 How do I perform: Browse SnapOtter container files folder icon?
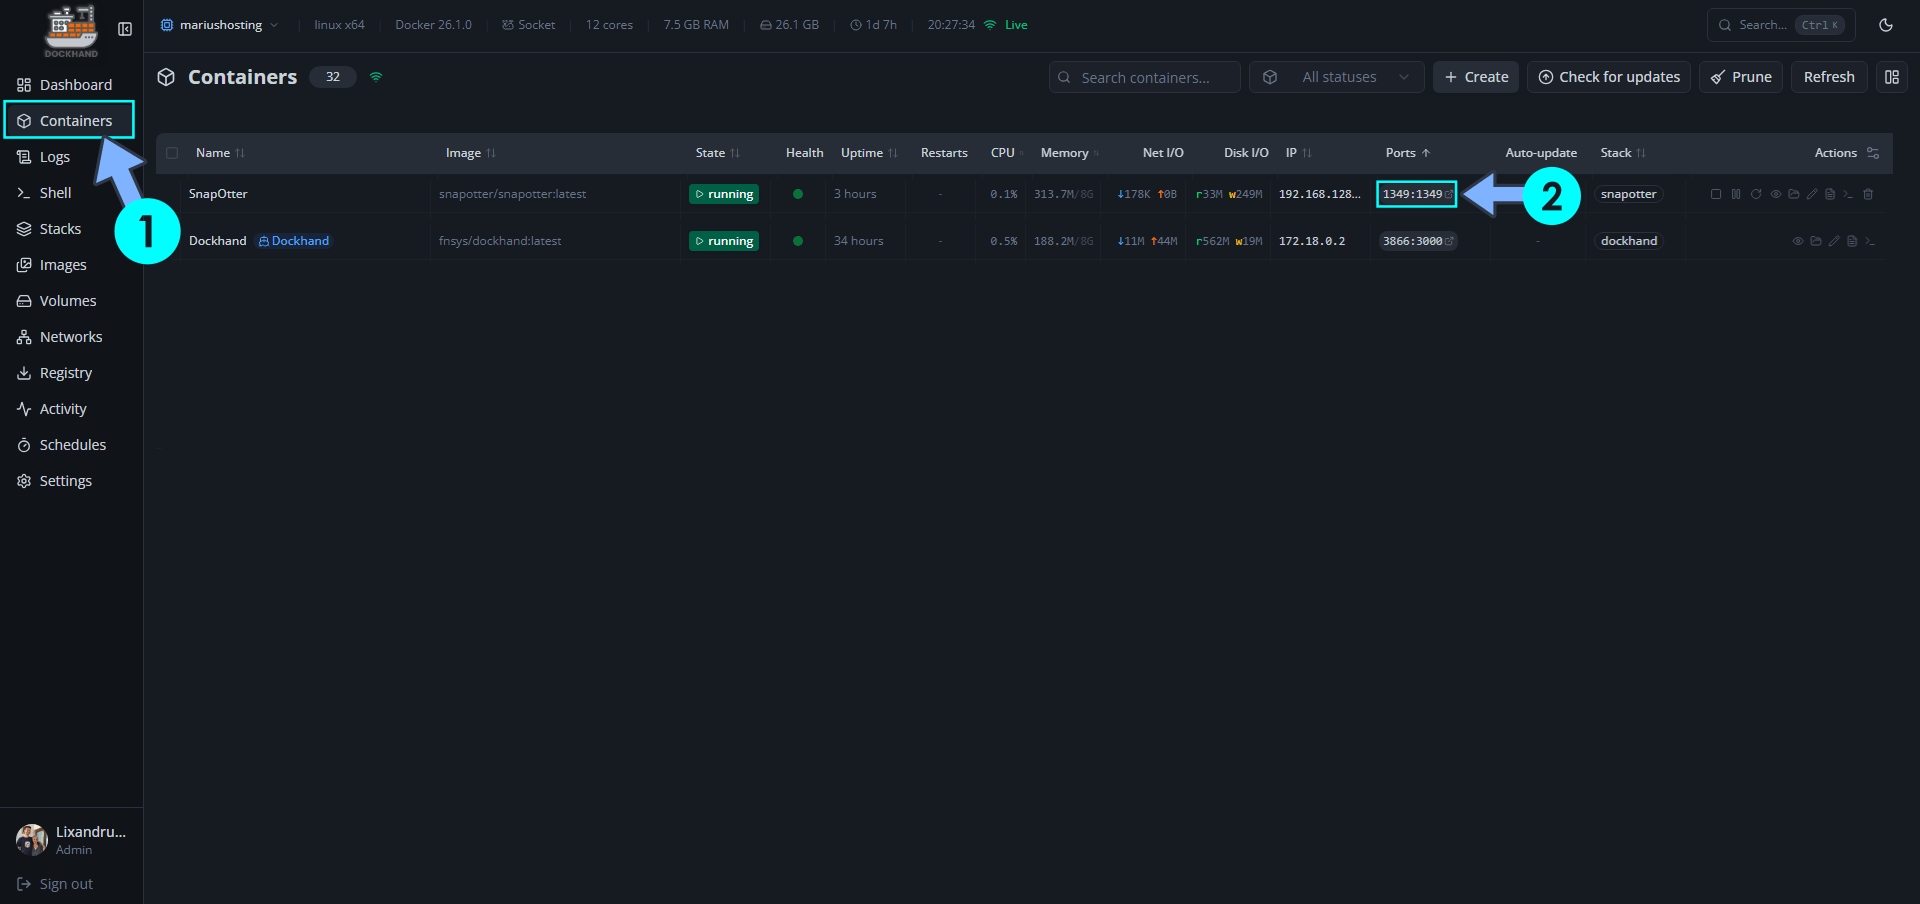(x=1794, y=194)
